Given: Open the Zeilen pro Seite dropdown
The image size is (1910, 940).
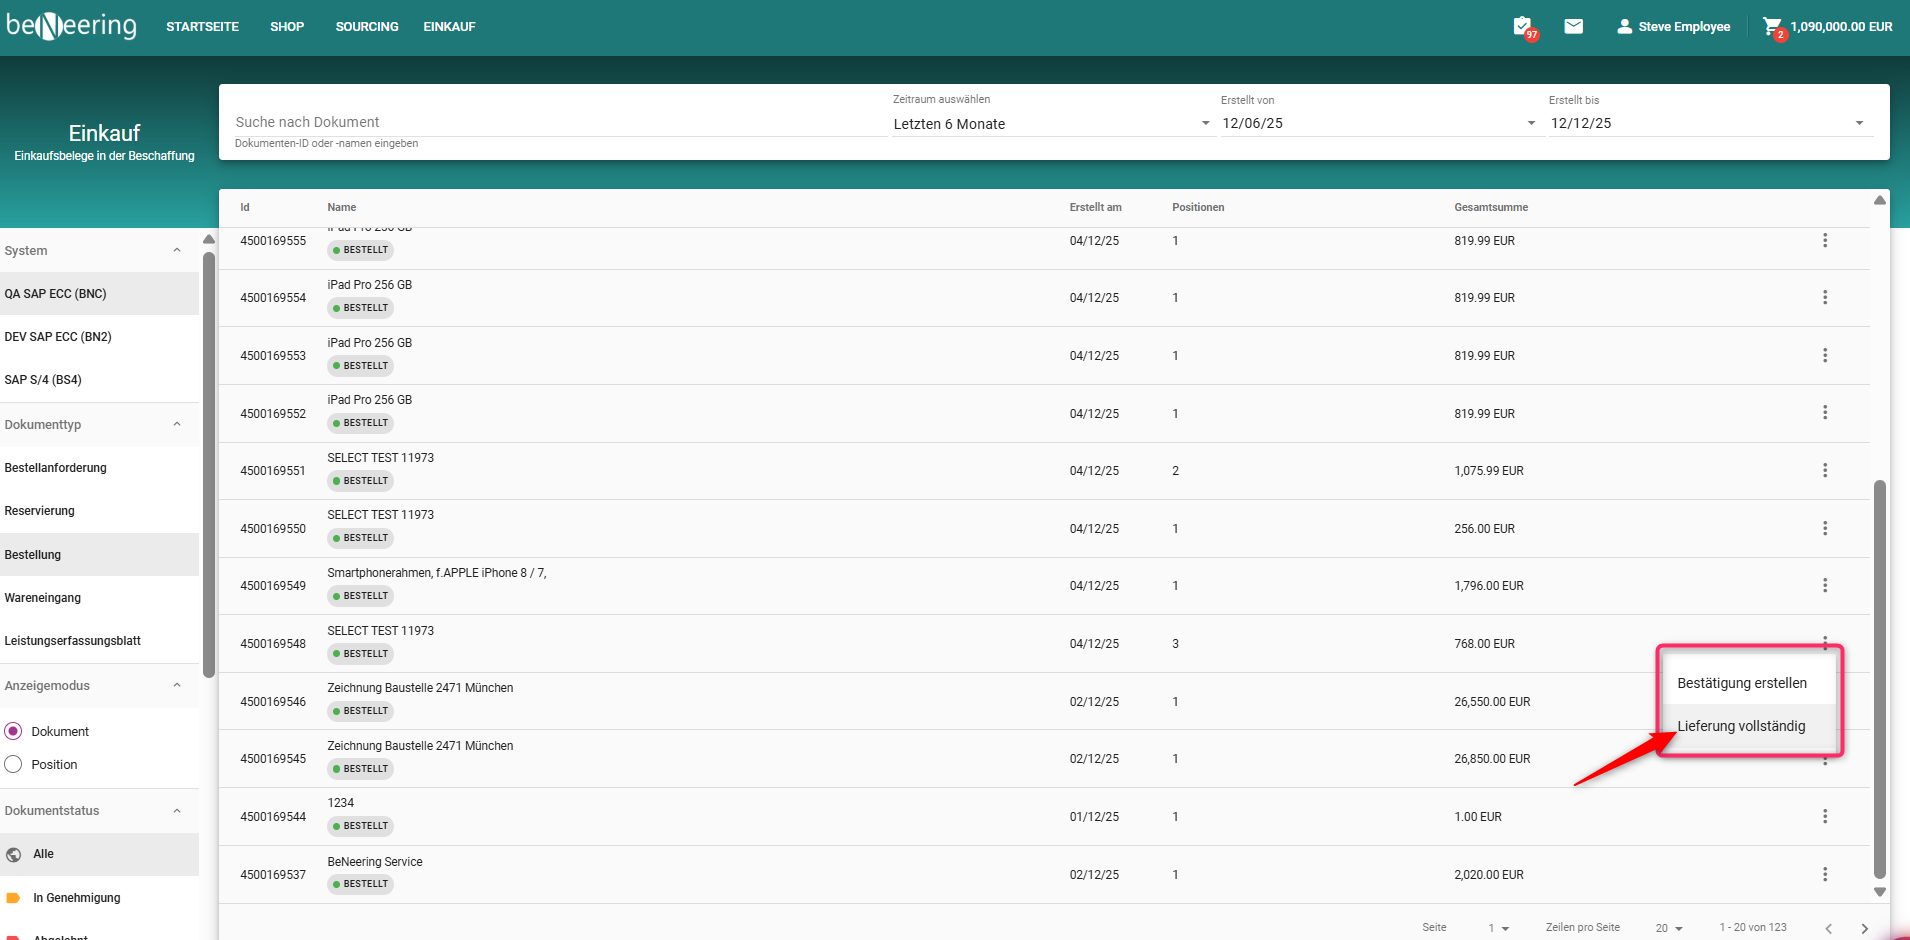Looking at the screenshot, I should tap(1669, 928).
